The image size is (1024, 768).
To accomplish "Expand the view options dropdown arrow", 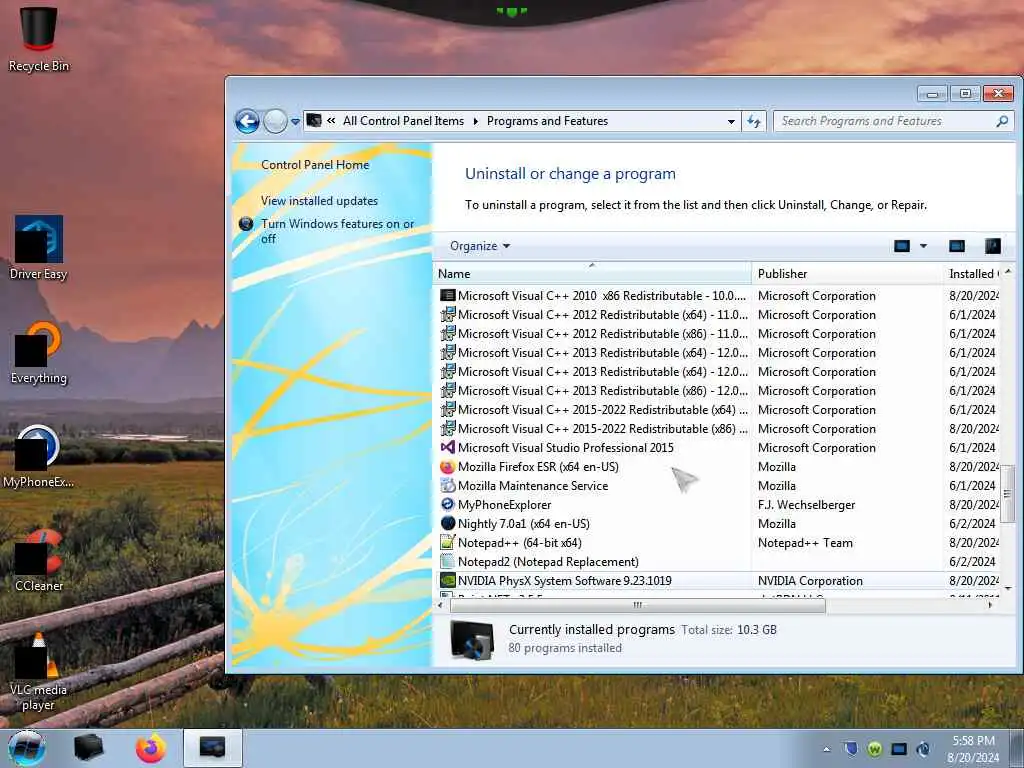I will point(923,246).
